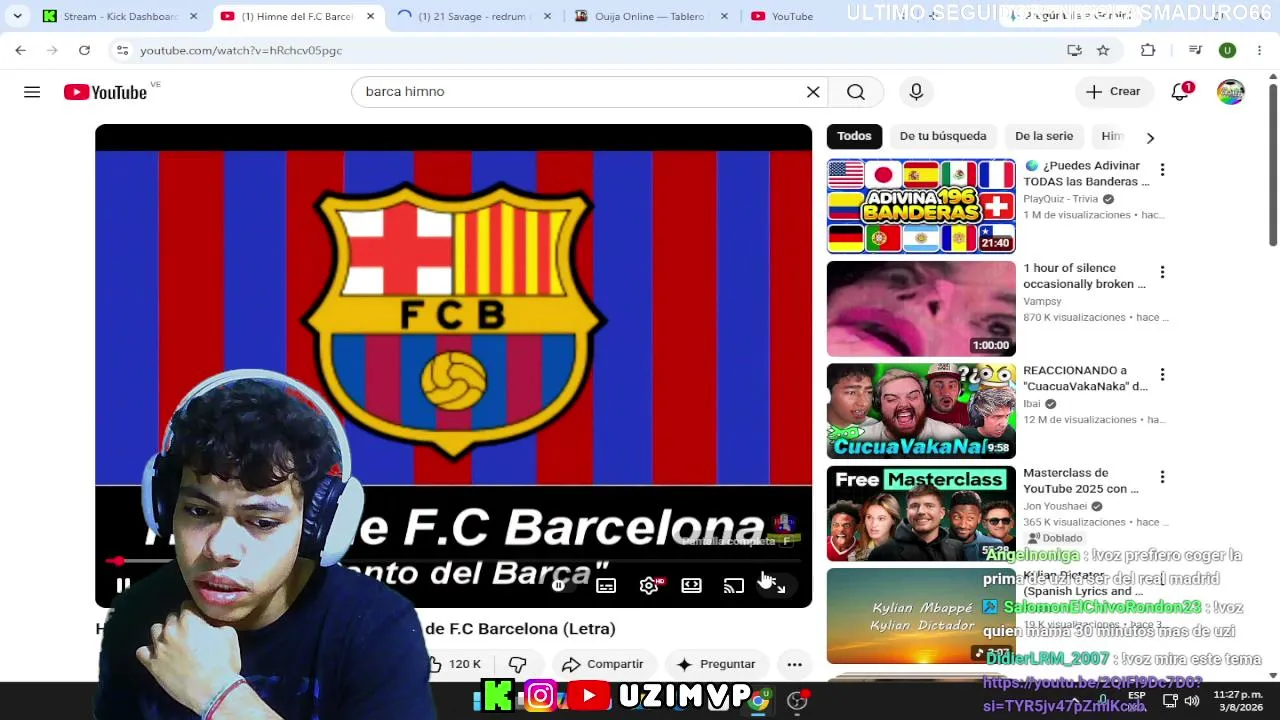This screenshot has height=720, width=1280.
Task: Open the Vampsy channel link
Action: click(x=1042, y=301)
